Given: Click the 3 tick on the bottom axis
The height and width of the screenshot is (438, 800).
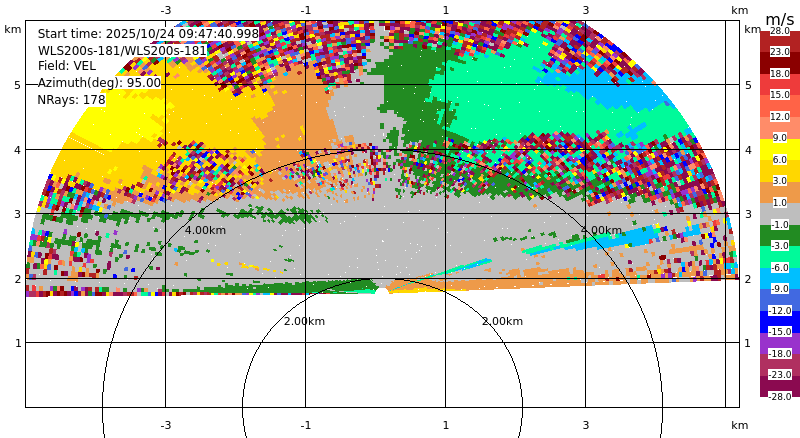Looking at the screenshot, I should pos(586,425).
